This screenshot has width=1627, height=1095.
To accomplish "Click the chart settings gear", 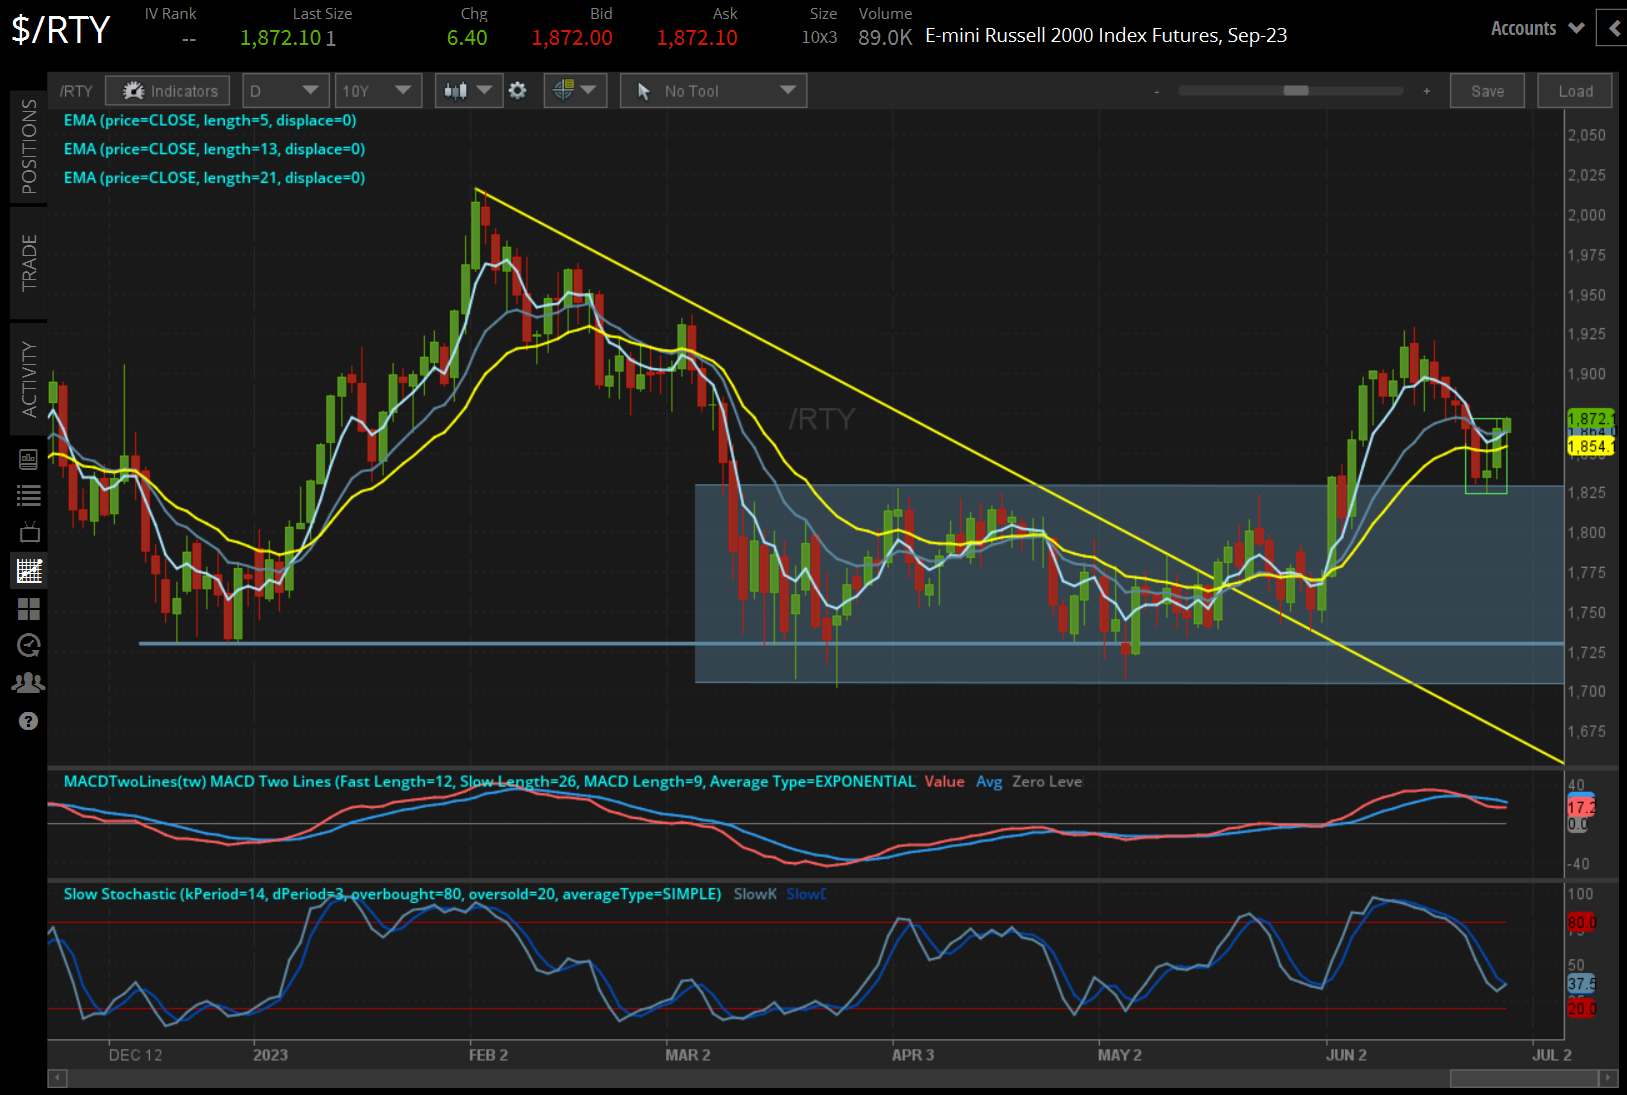I will (518, 90).
